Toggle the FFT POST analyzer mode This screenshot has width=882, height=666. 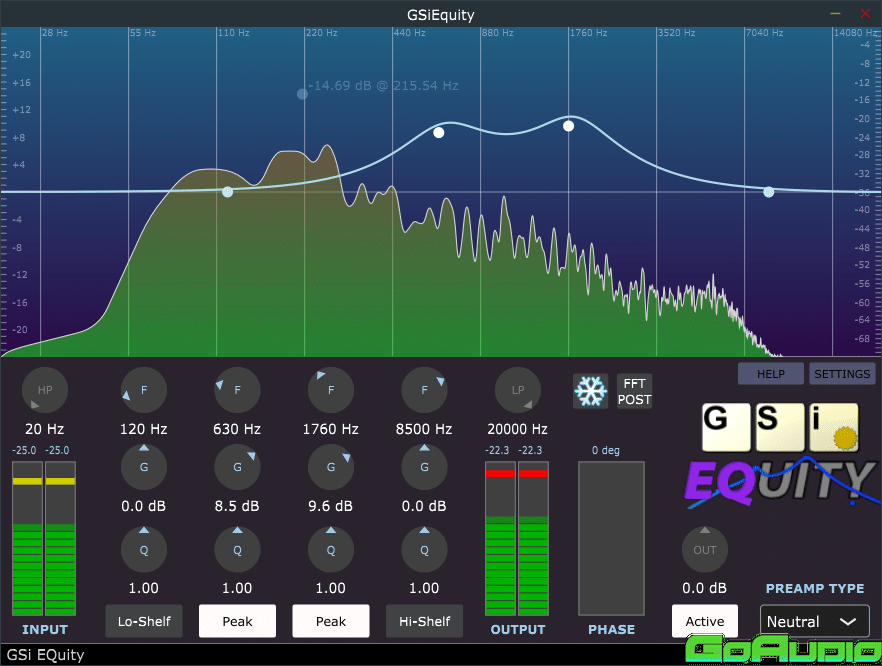[x=634, y=391]
